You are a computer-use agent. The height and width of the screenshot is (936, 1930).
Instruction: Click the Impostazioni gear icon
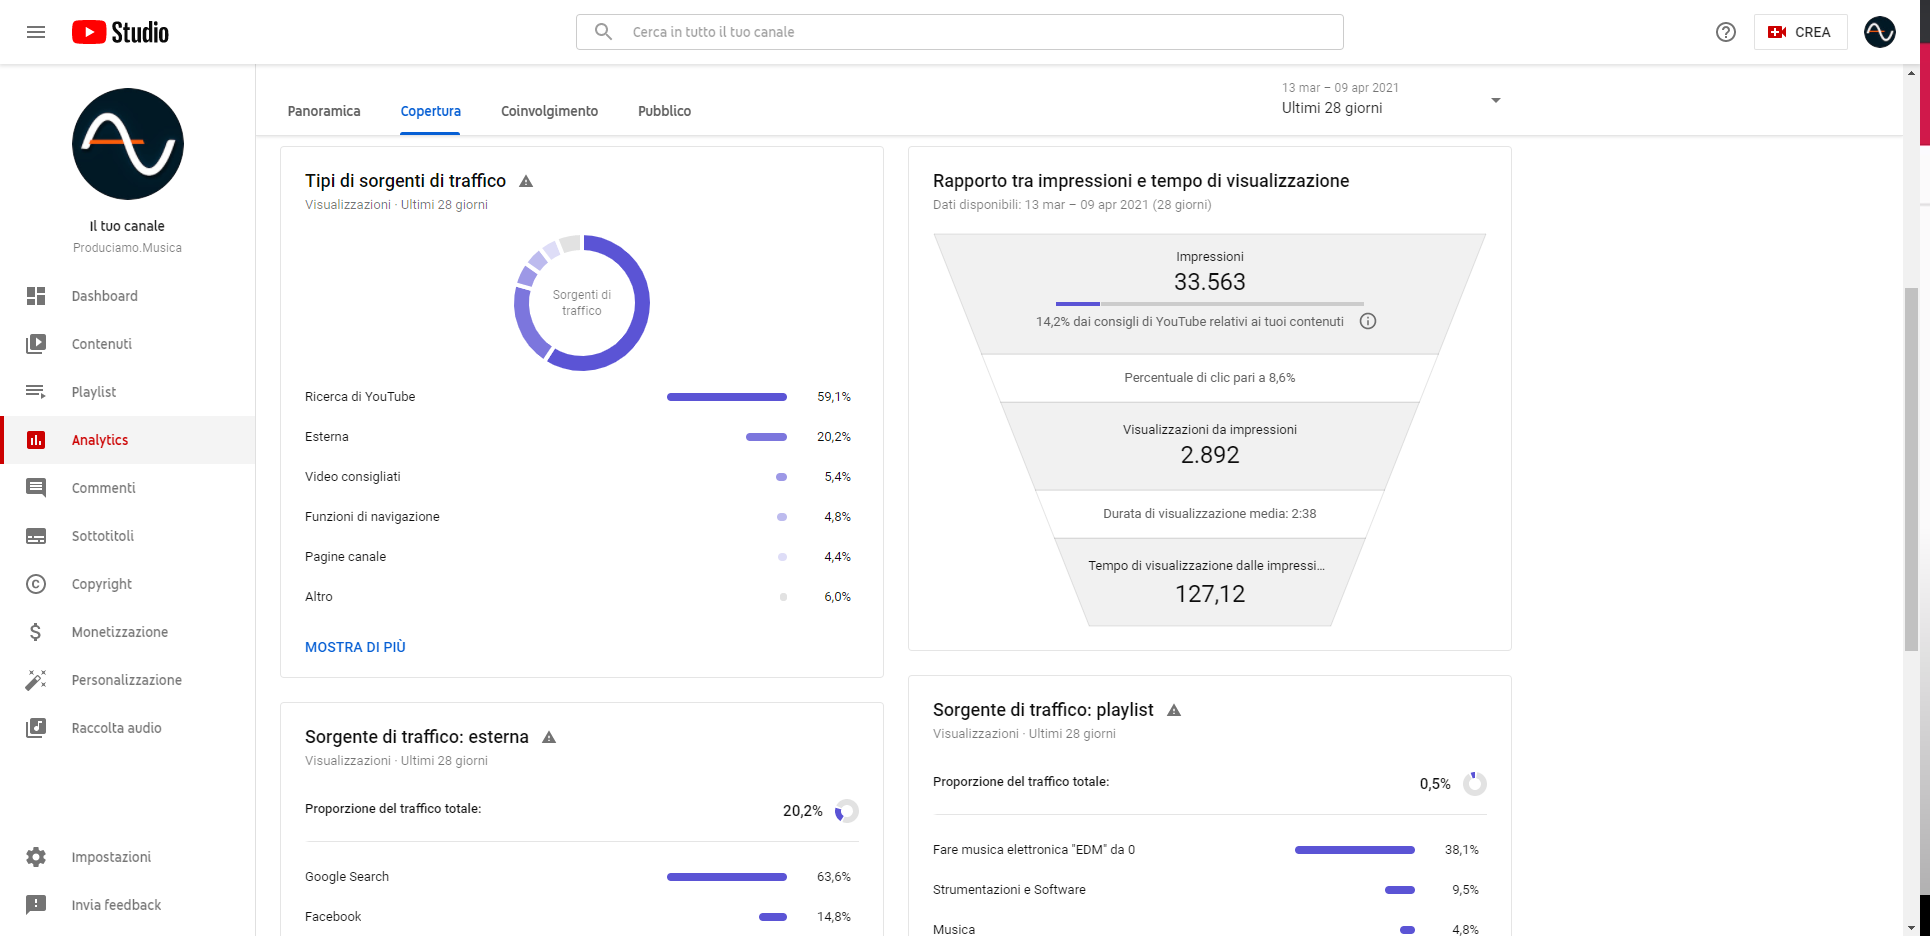tap(36, 857)
